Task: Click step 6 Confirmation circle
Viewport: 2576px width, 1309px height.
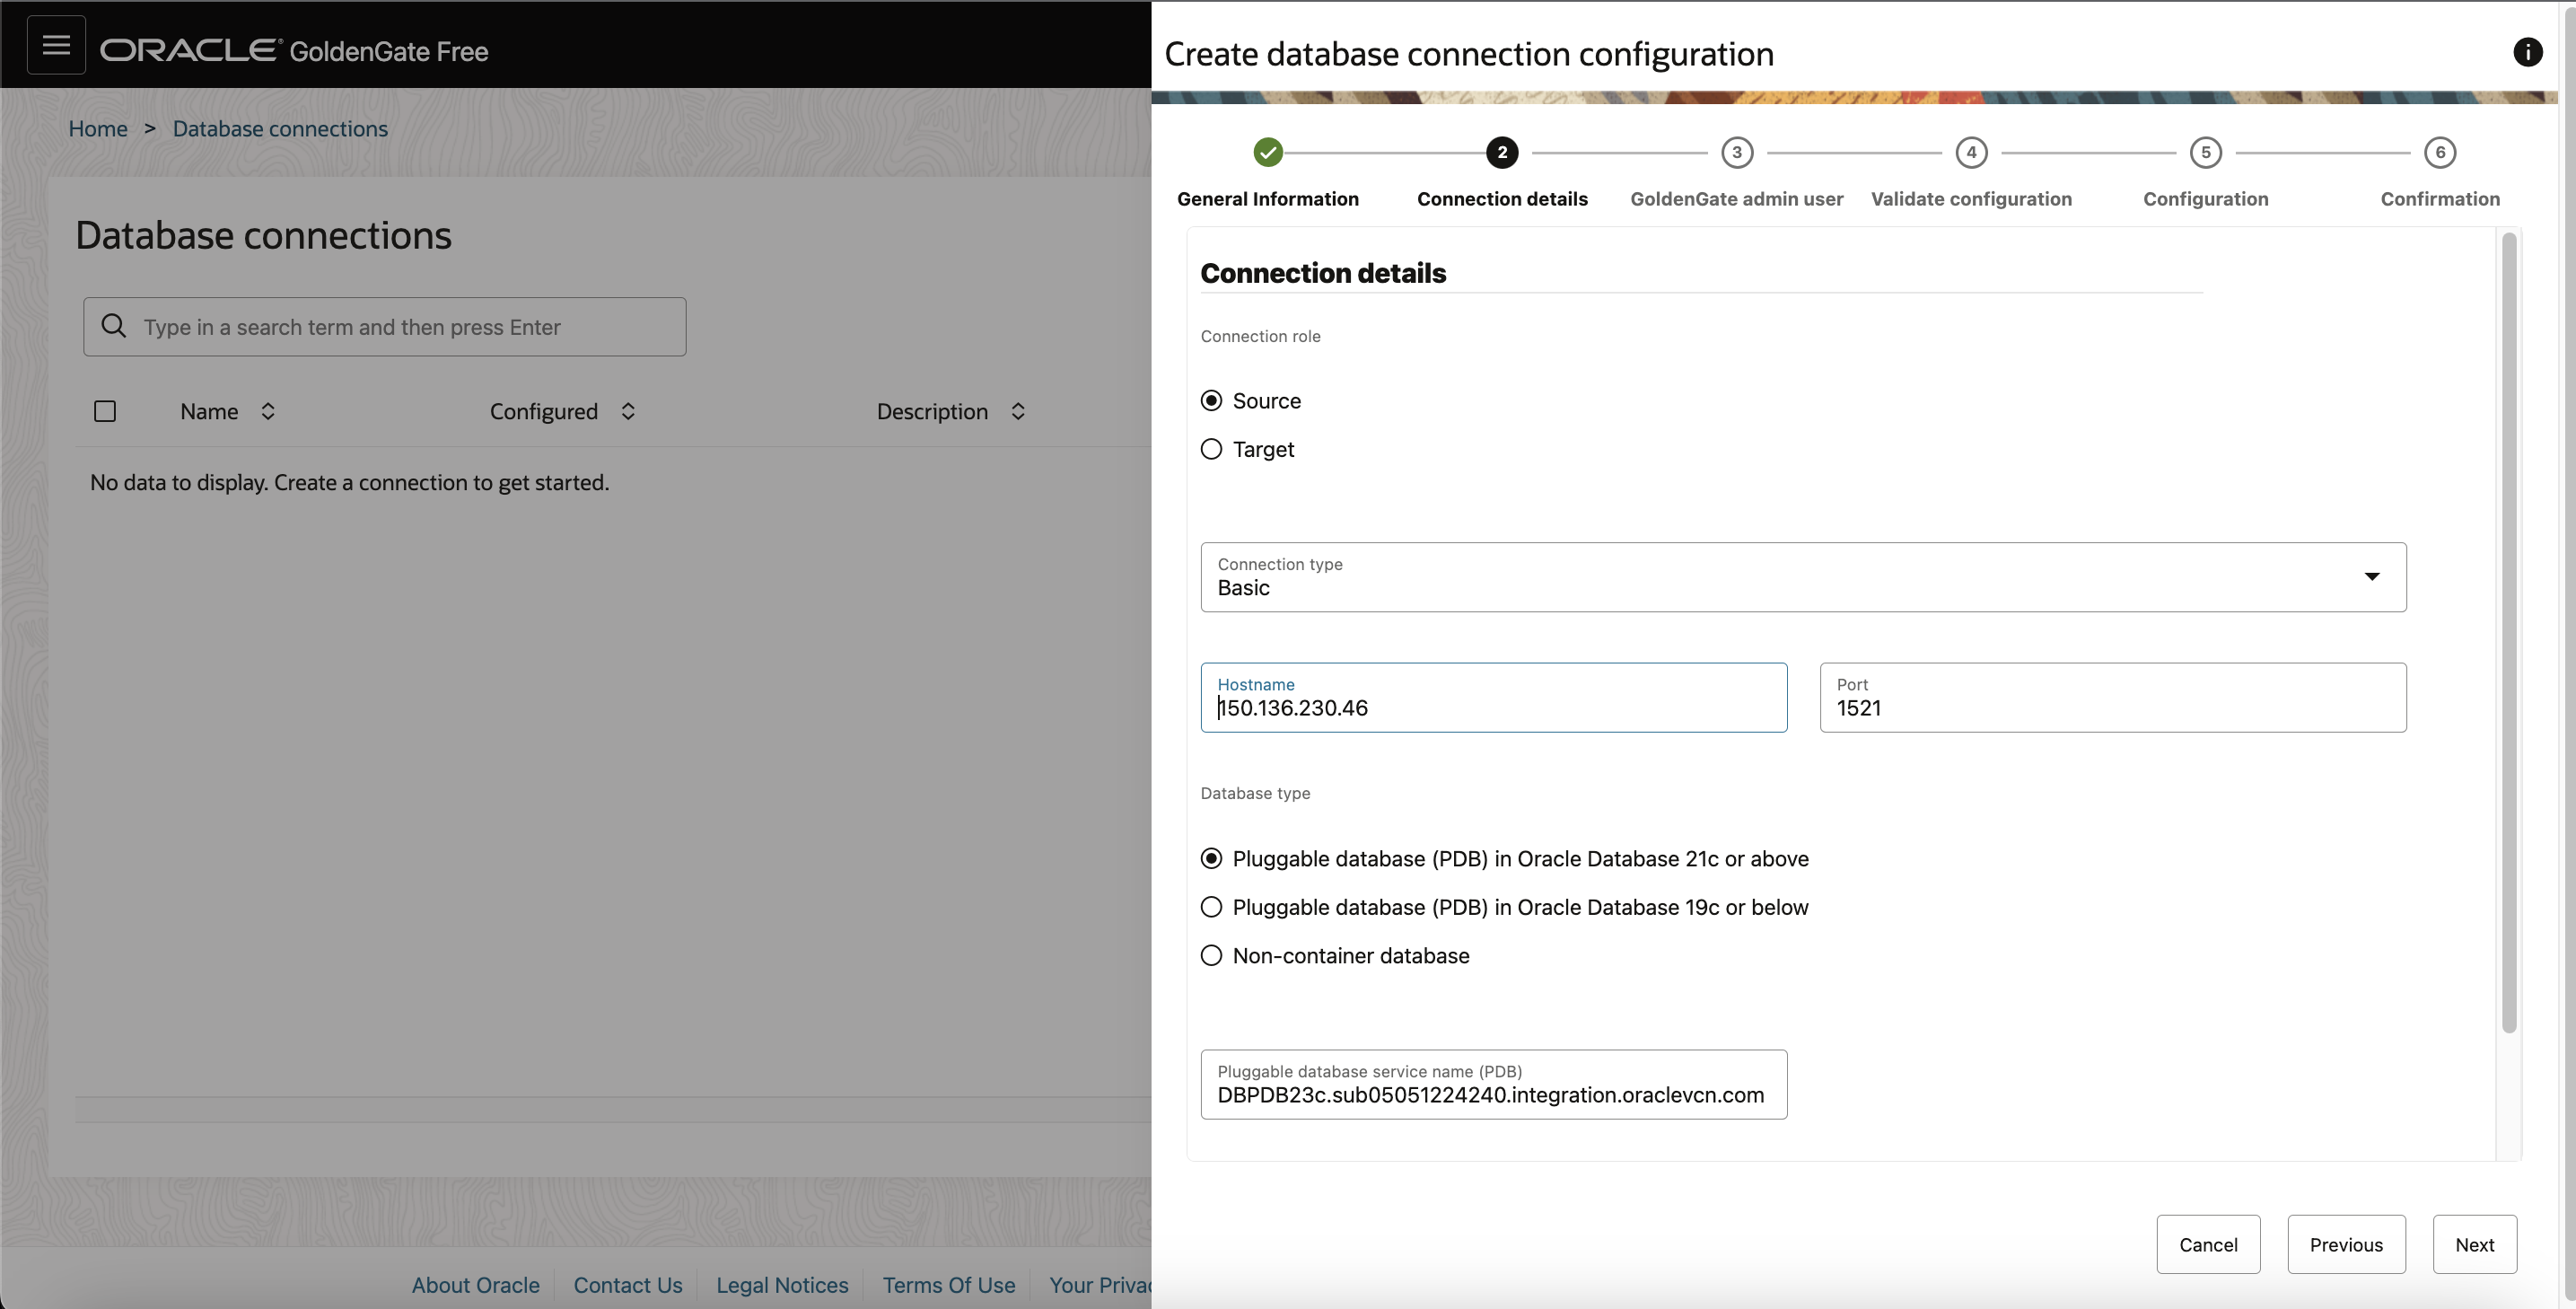Action: [x=2439, y=152]
